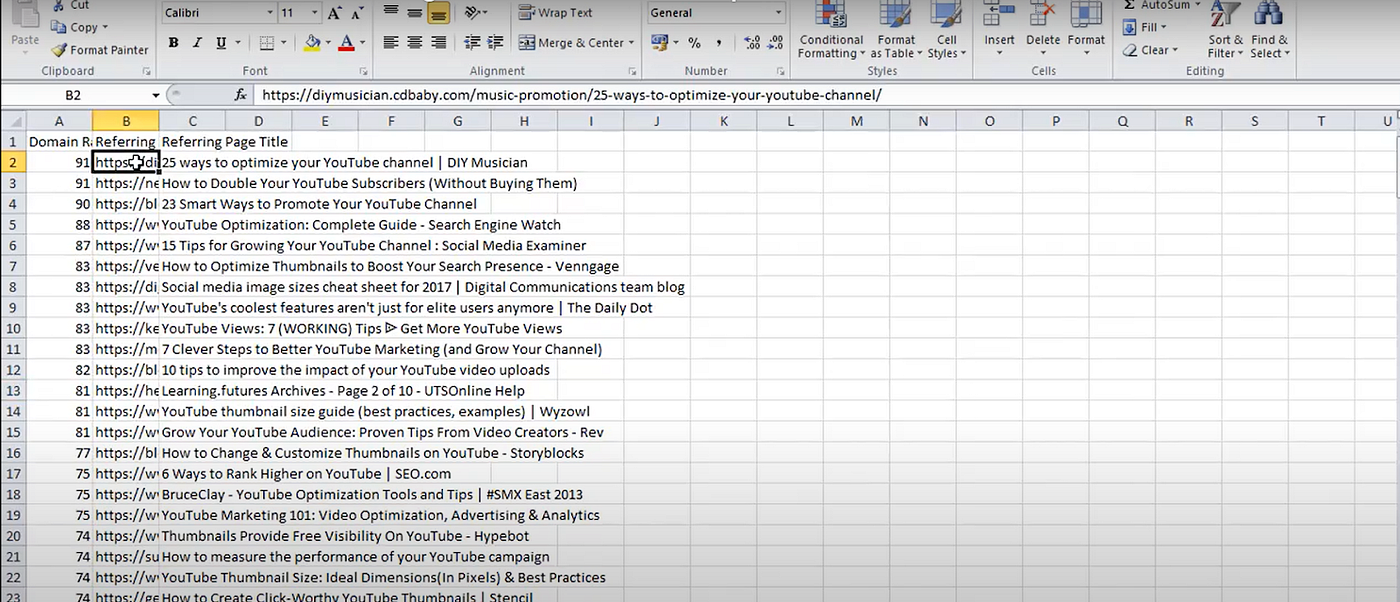Apply percent style
The width and height of the screenshot is (1400, 602).
click(x=694, y=42)
